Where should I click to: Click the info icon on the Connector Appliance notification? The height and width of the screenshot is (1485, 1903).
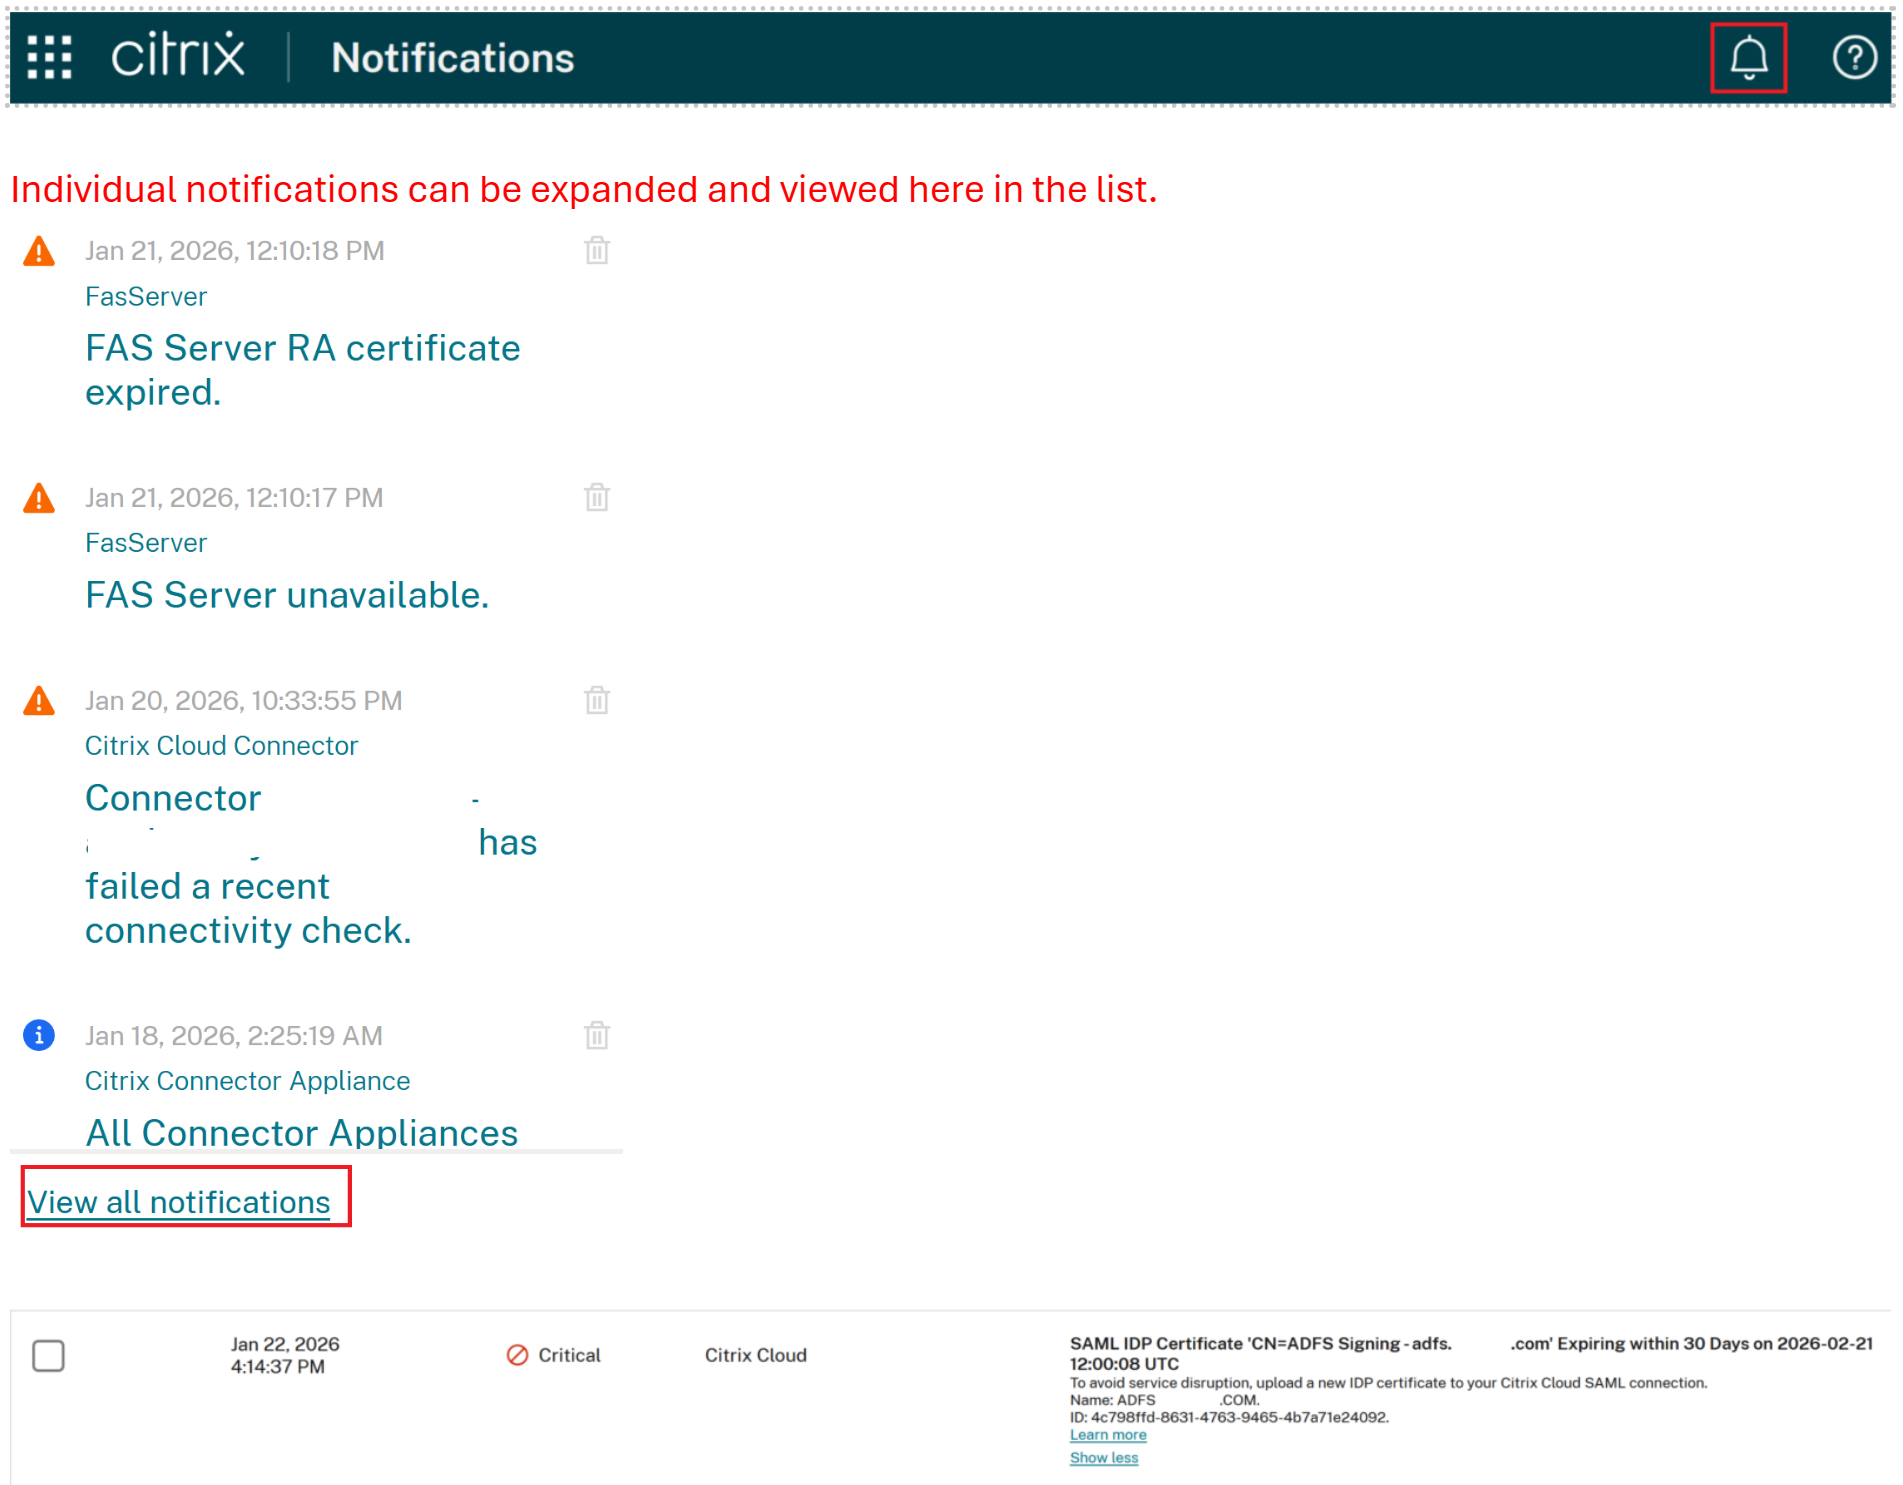tap(38, 1035)
